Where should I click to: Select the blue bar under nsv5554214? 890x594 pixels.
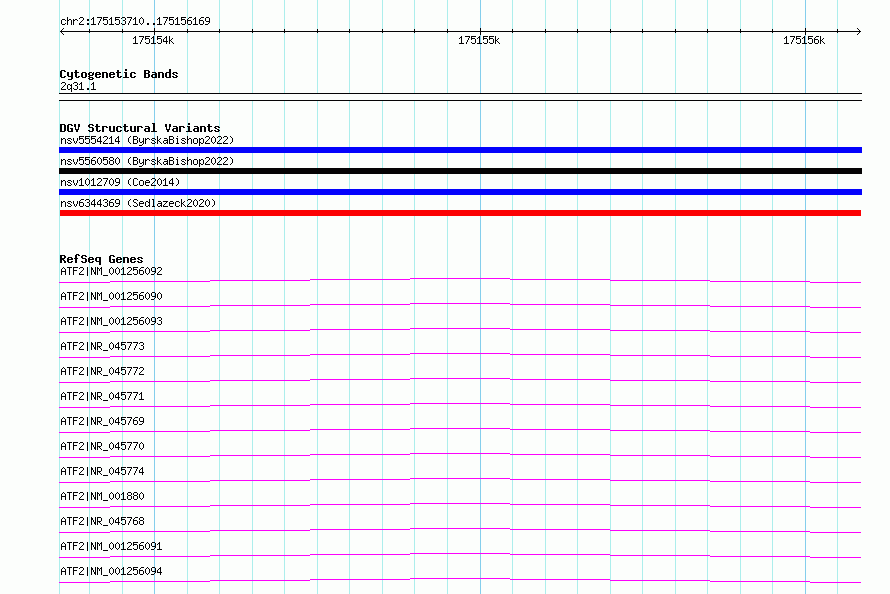click(460, 150)
